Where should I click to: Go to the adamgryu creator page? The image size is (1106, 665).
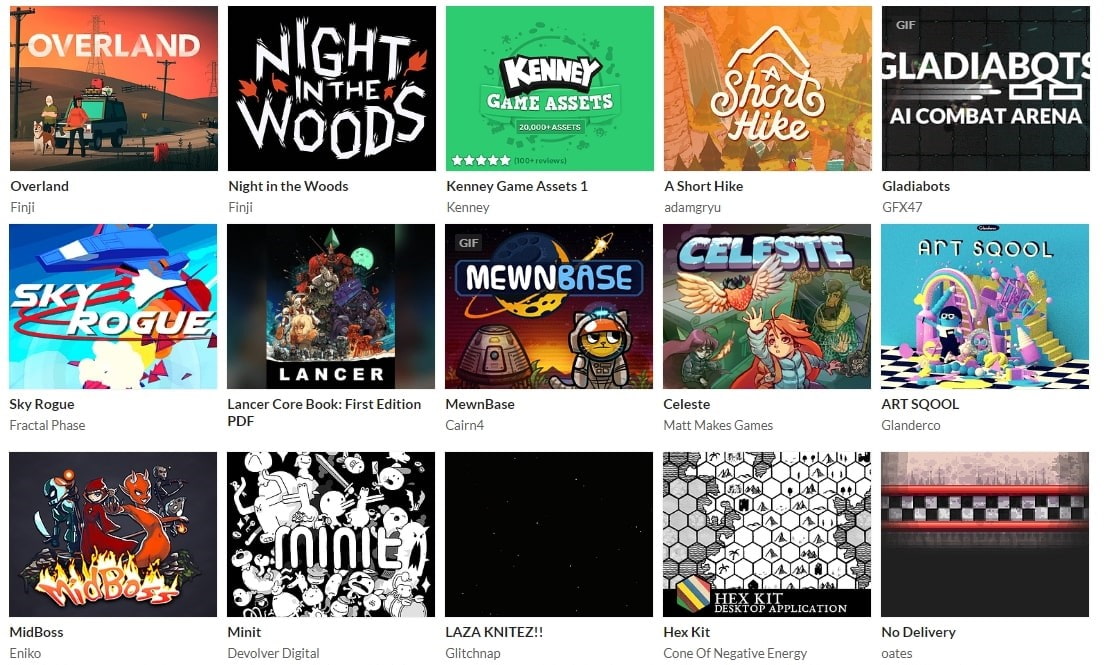[692, 207]
